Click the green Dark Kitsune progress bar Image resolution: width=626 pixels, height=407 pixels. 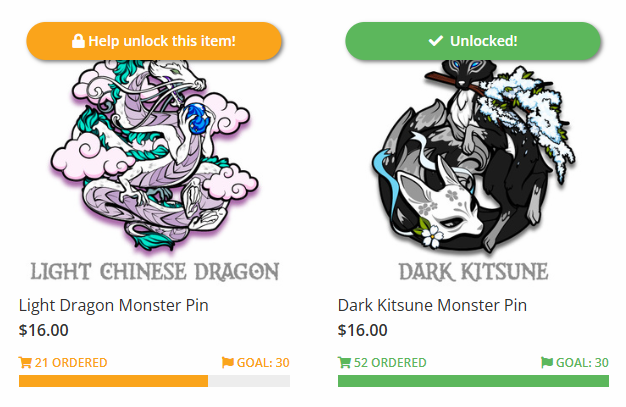pos(473,381)
